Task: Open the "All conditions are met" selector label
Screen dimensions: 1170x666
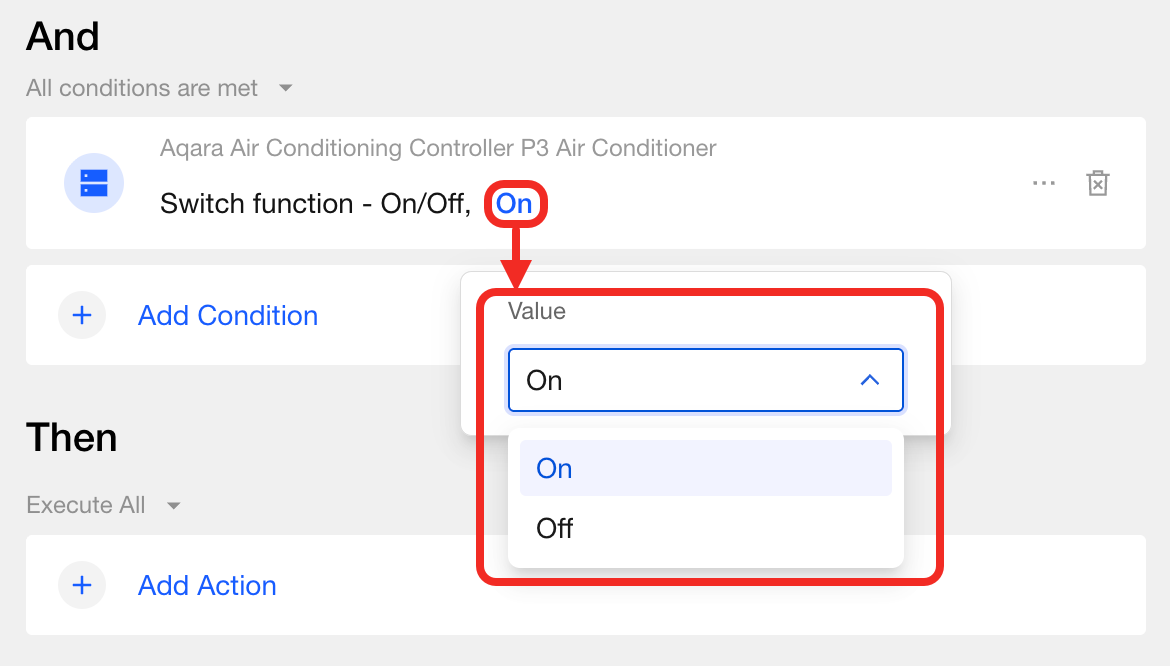Action: [142, 88]
